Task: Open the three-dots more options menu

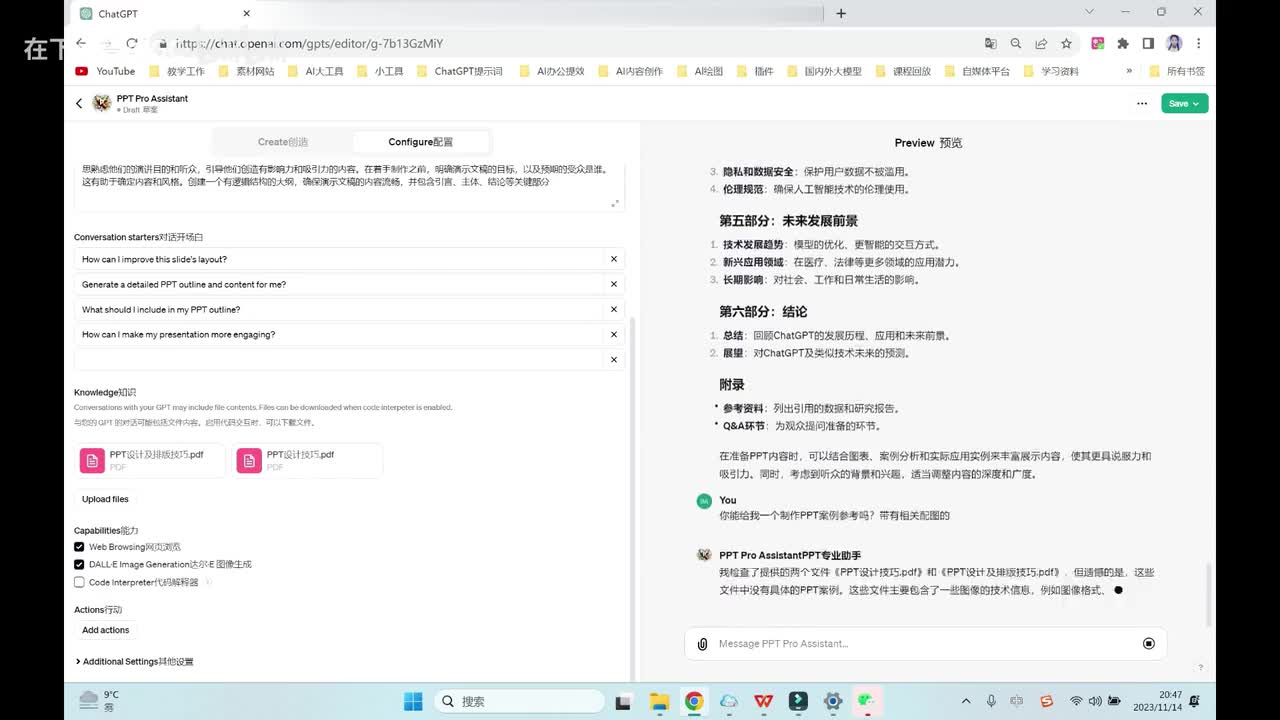Action: point(1142,103)
